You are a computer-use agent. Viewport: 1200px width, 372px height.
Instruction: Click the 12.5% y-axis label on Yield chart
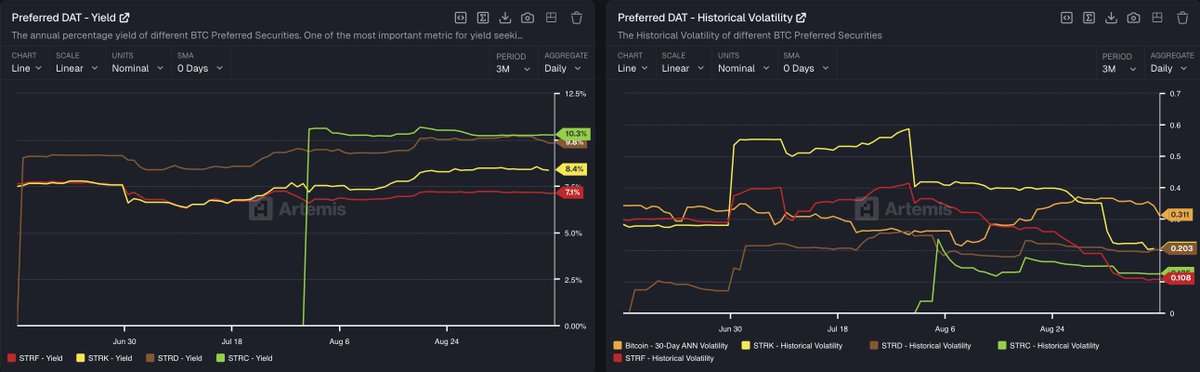click(575, 94)
